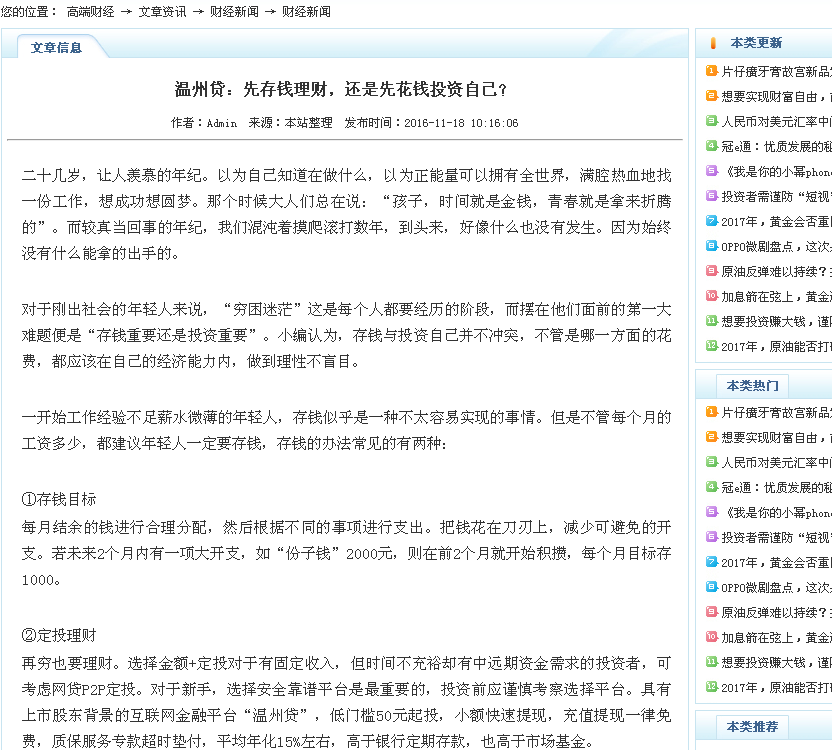This screenshot has width=832, height=750.
Task: Open 加息箭在弦上 article in 本类热门
Action: (776, 637)
